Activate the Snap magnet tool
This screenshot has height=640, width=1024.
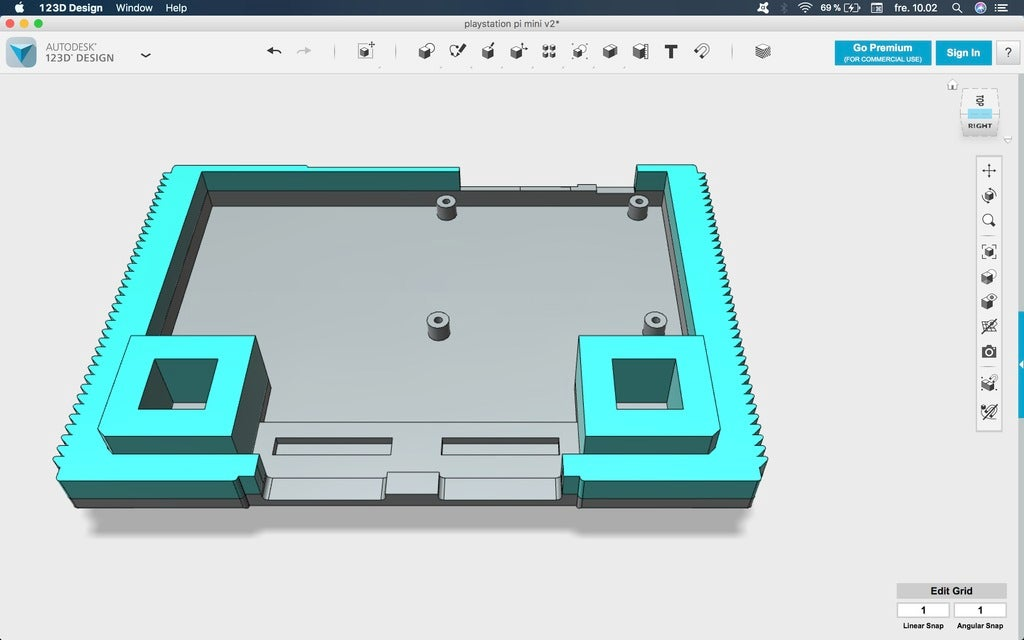701,52
